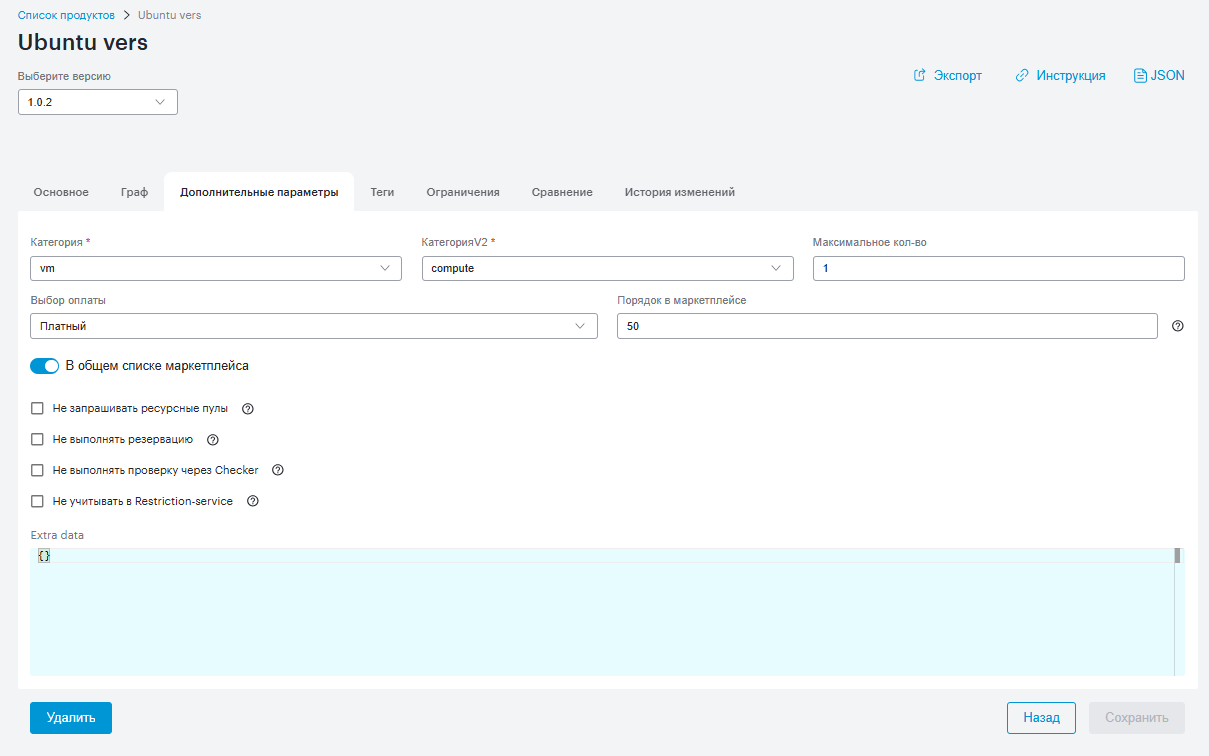This screenshot has height=756, width=1209.
Task: Open help icon for Не запрашивать ресурсные пулы
Action: point(248,408)
